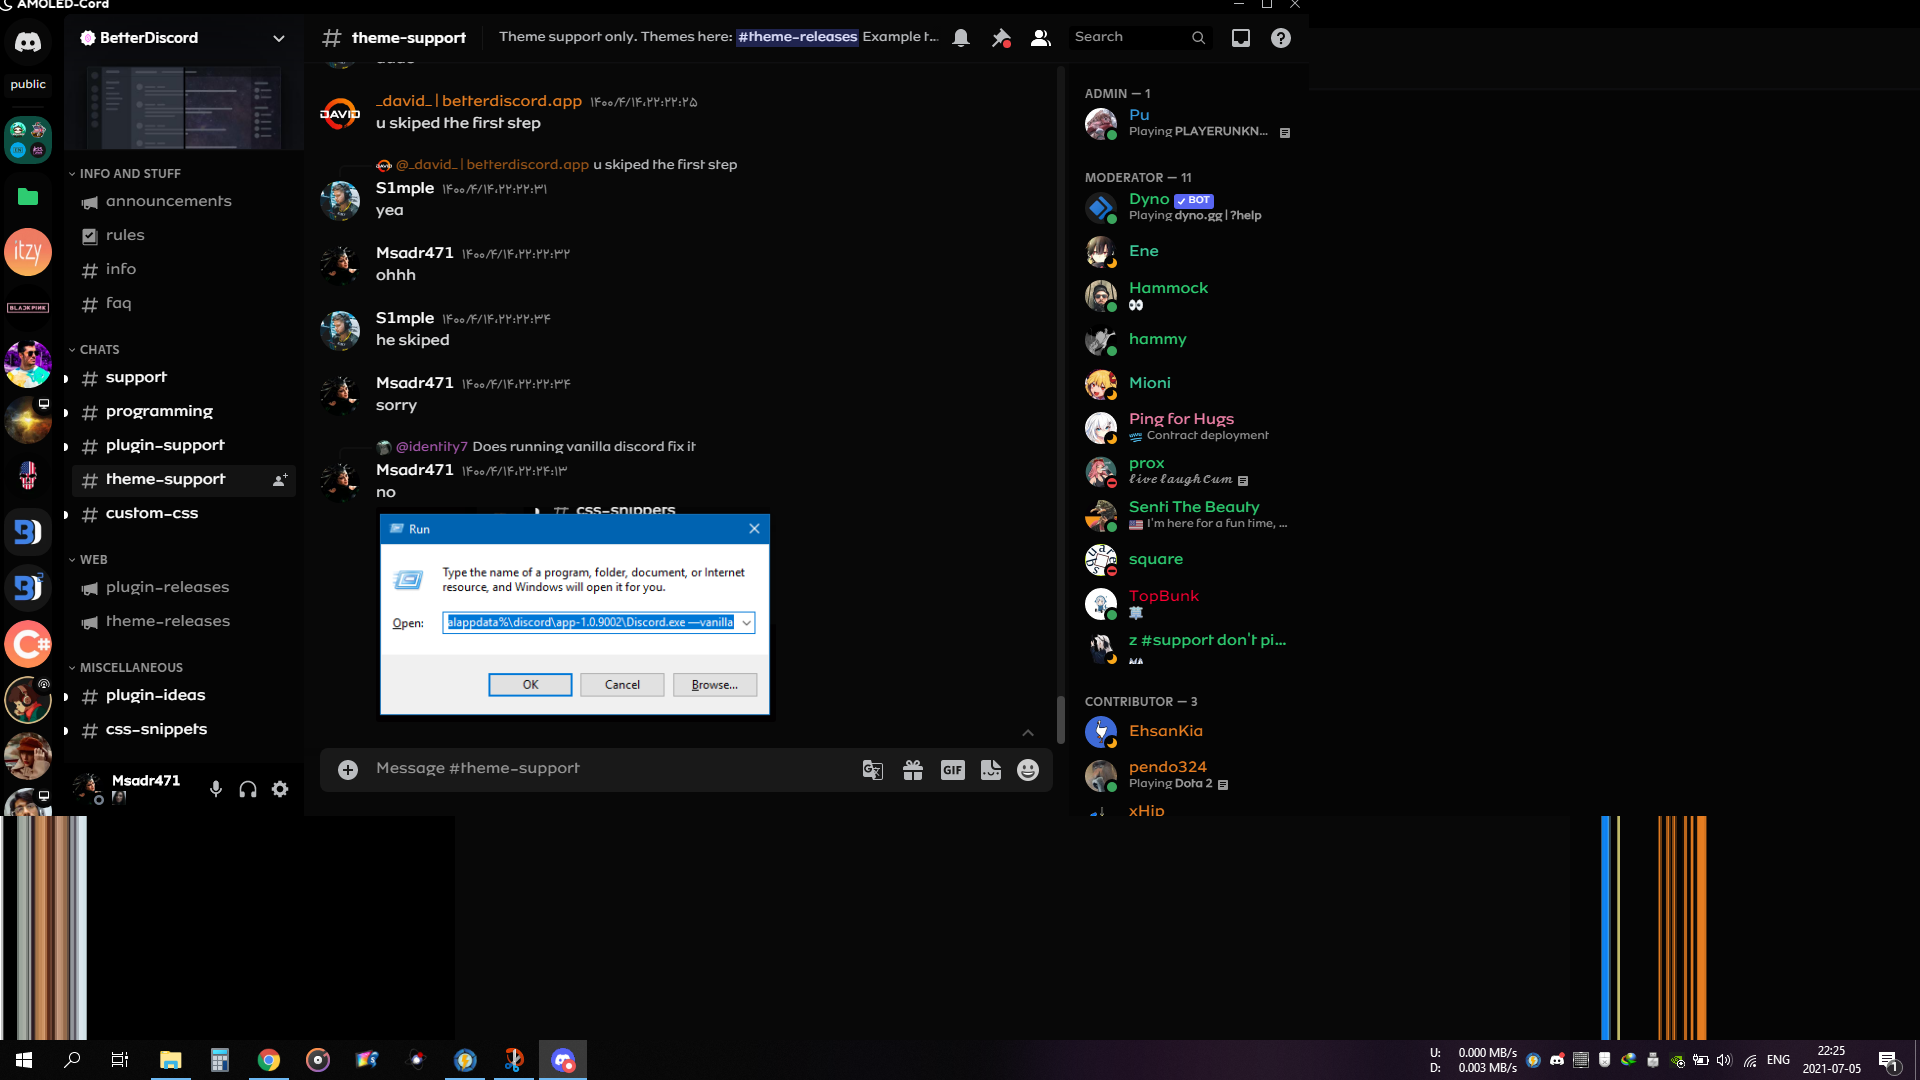Screen dimensions: 1920x1080
Task: Open Run dialog history dropdown
Action: click(x=746, y=623)
